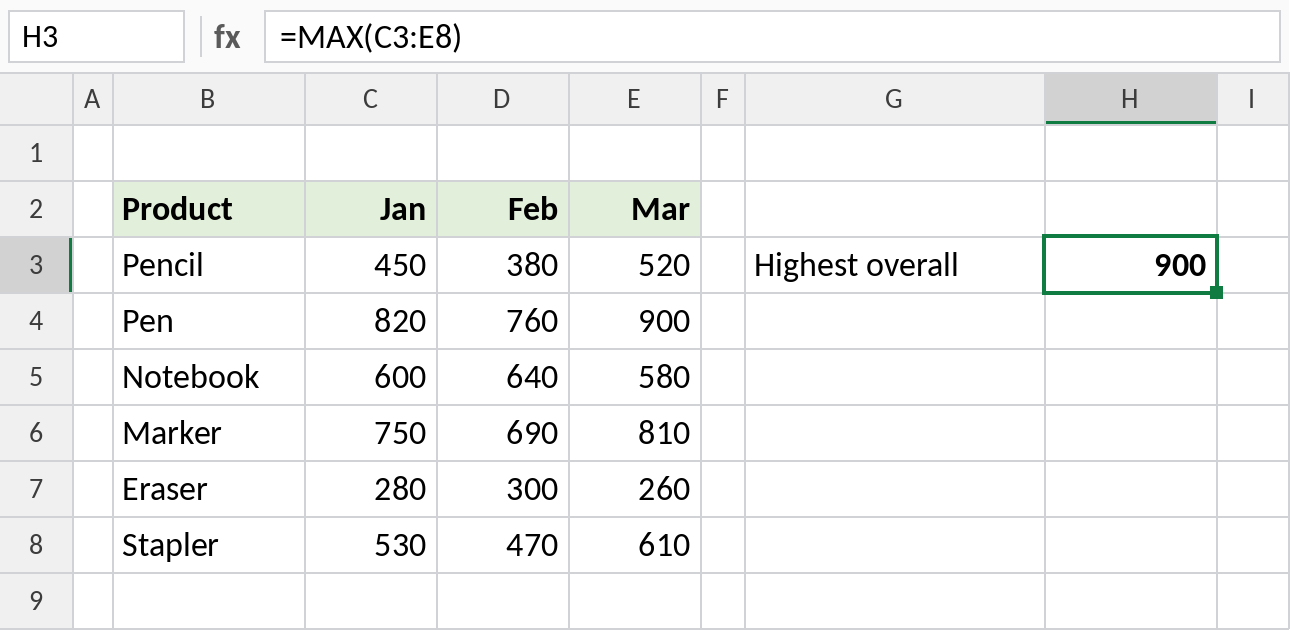Click the Highest overall label cell

coord(895,265)
